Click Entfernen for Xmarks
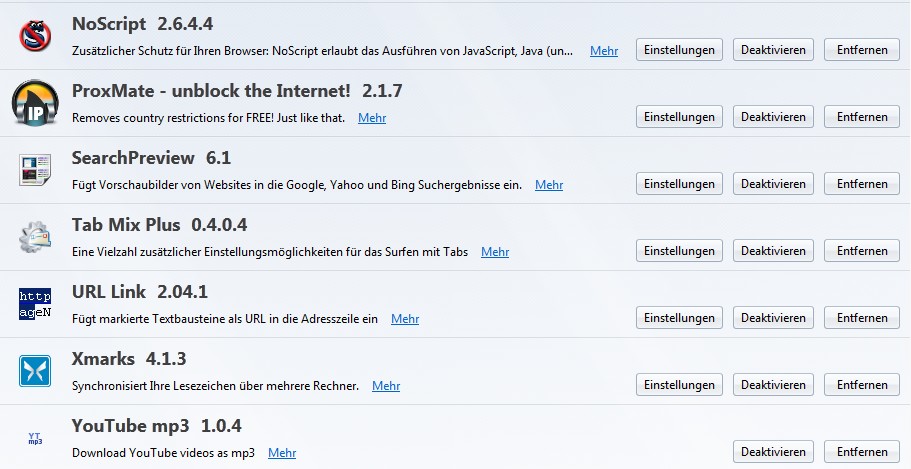This screenshot has width=911, height=469. [862, 385]
